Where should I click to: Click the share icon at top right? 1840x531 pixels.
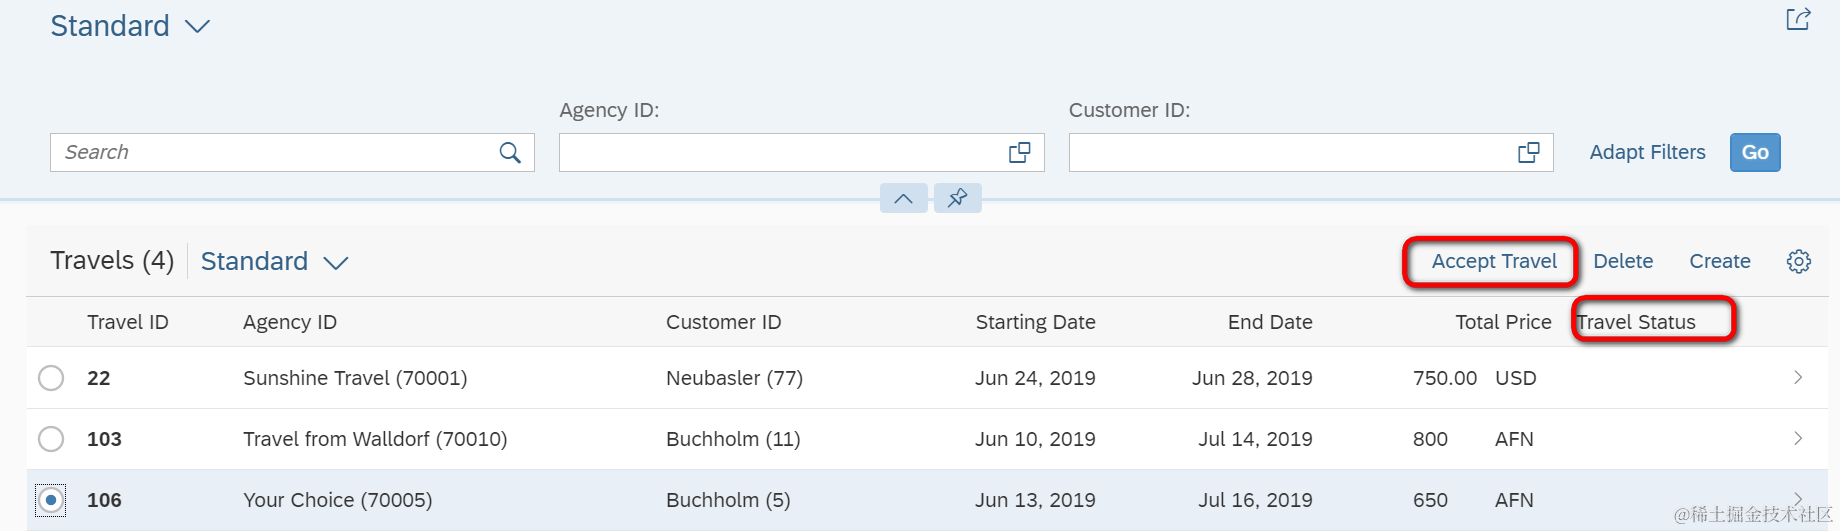click(1797, 19)
